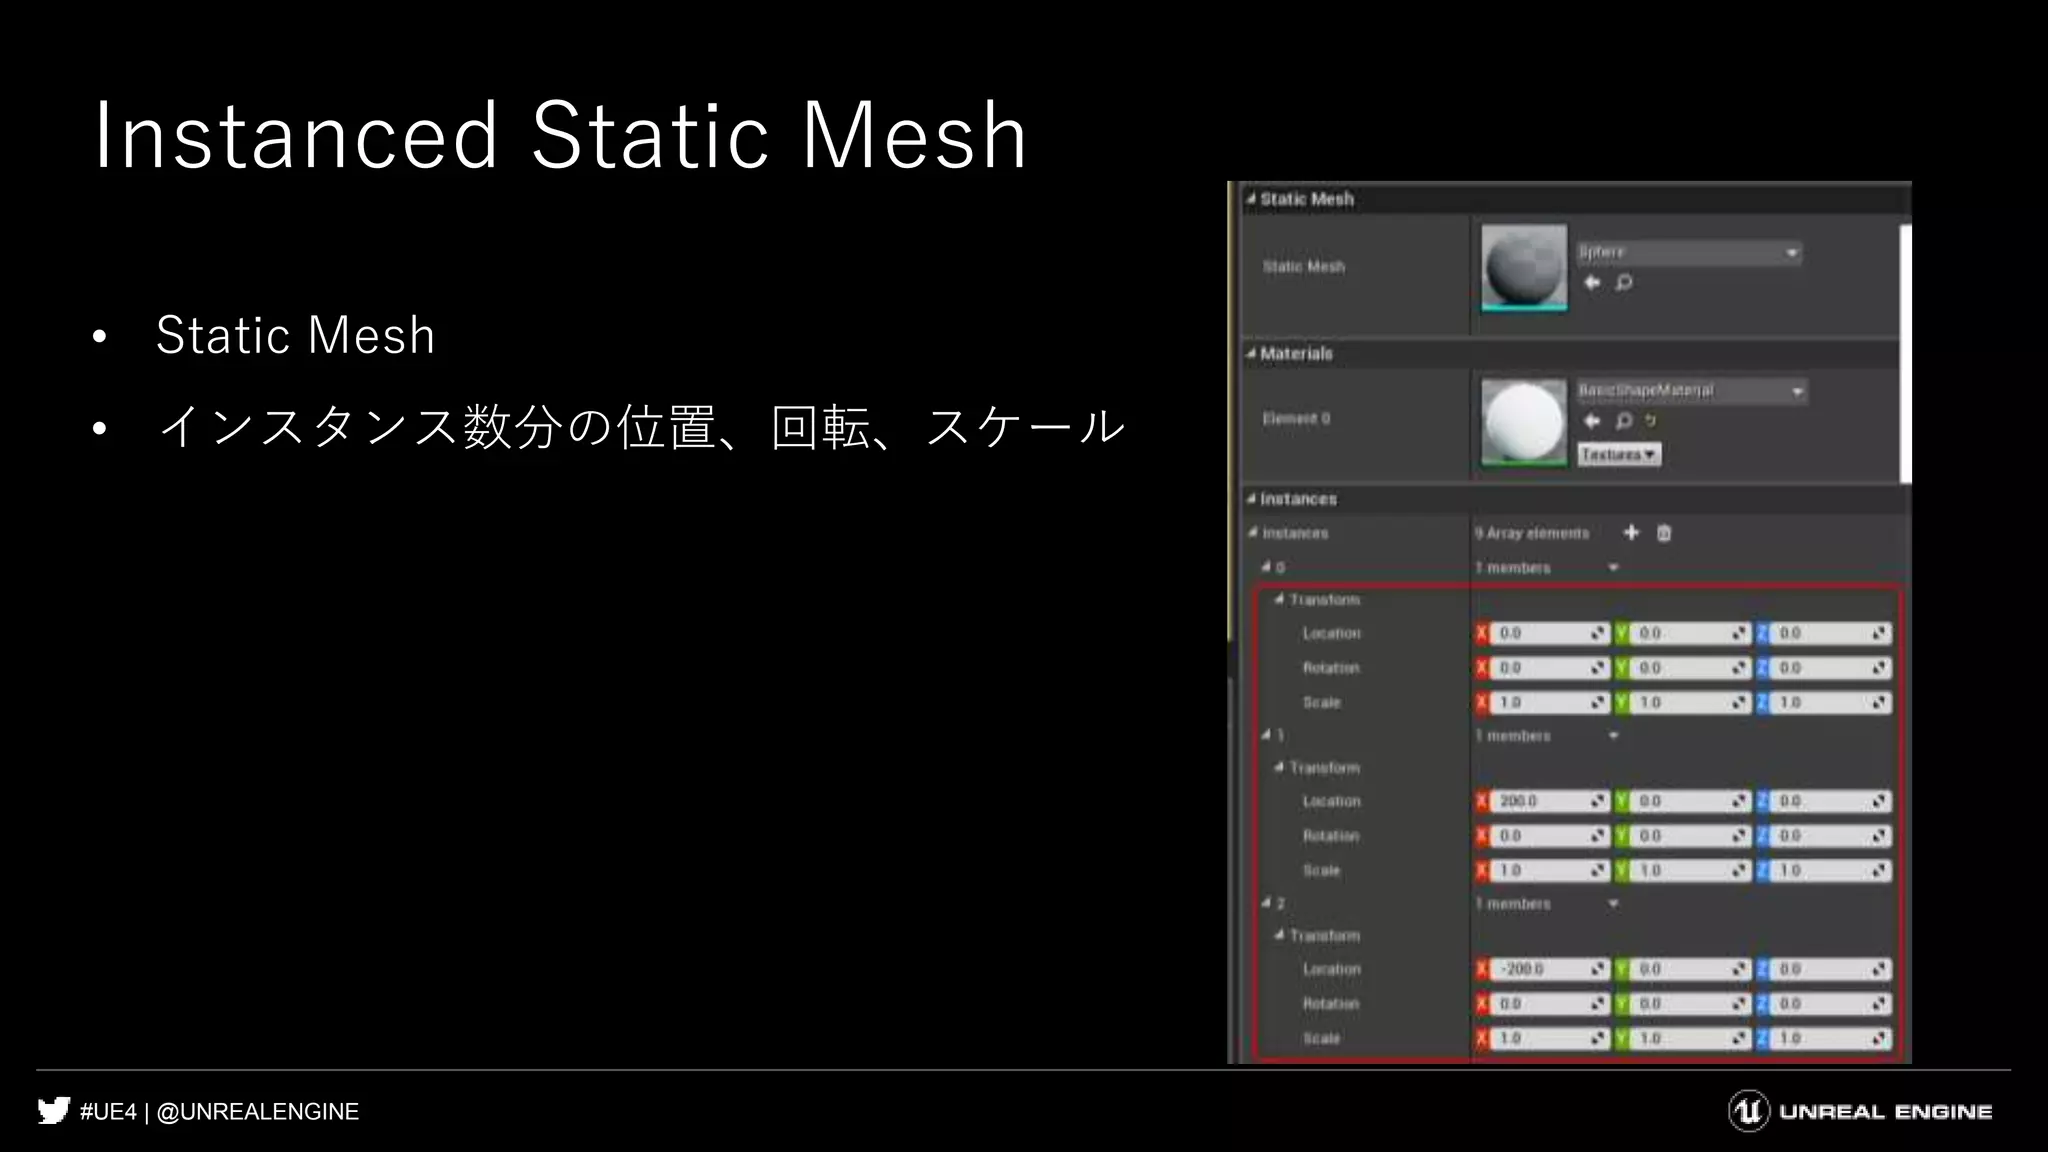
Task: Click the 'Instanced Static Mesh' slide title
Action: (x=560, y=135)
